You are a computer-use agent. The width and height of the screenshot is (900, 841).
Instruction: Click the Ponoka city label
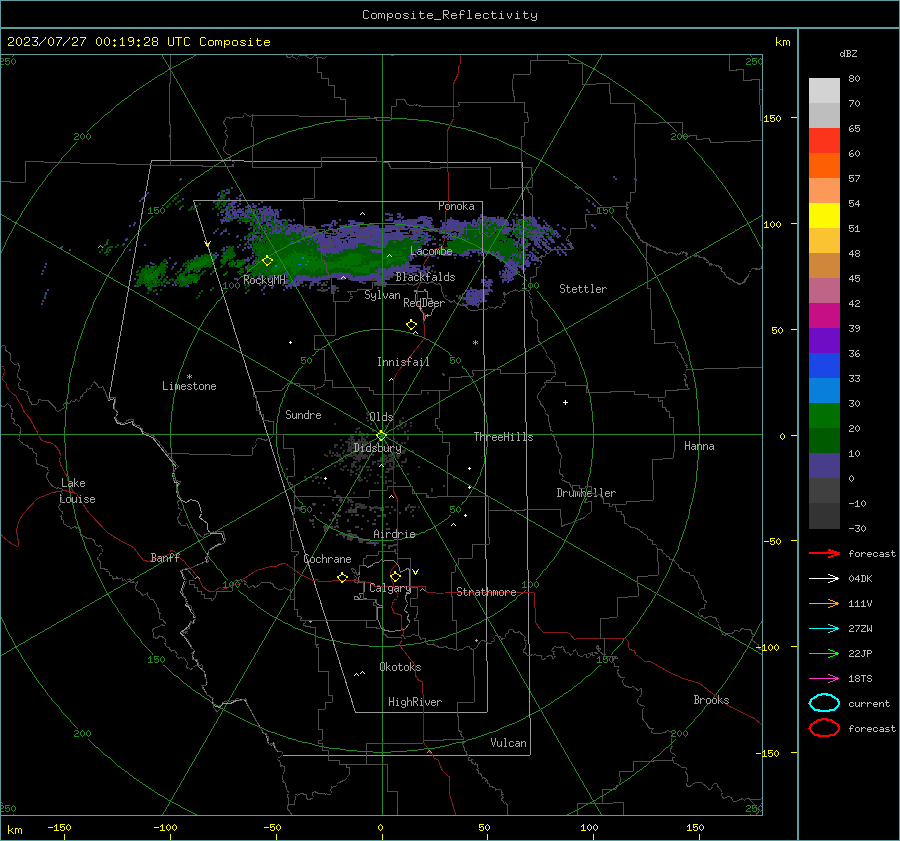pyautogui.click(x=456, y=206)
